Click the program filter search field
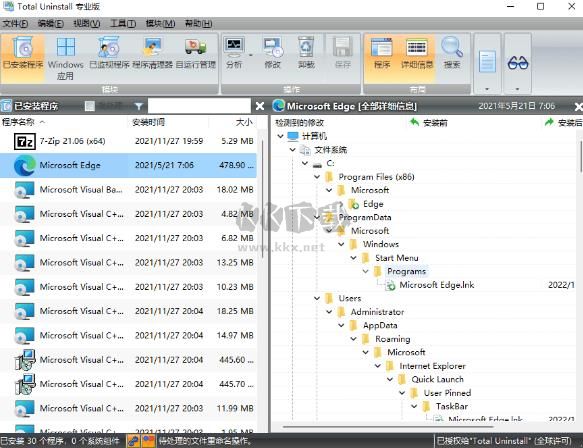The height and width of the screenshot is (448, 583). coord(199,106)
